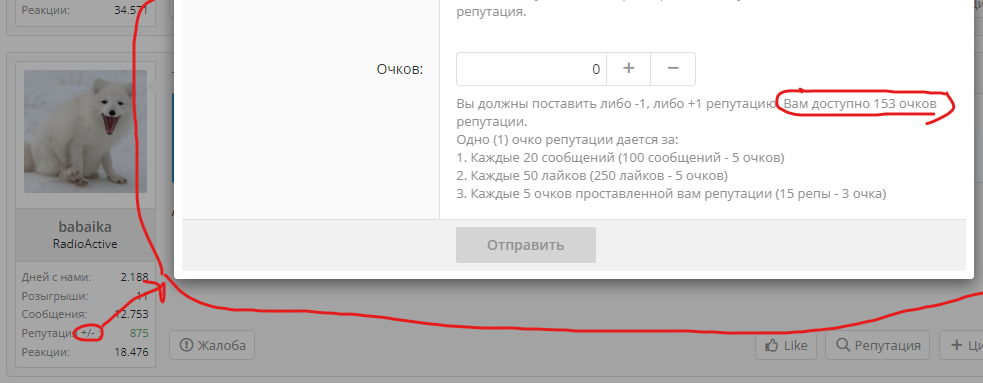This screenshot has height=383, width=983.
Task: Click text Одно (1) очко репутации дается за
Action: 568,139
